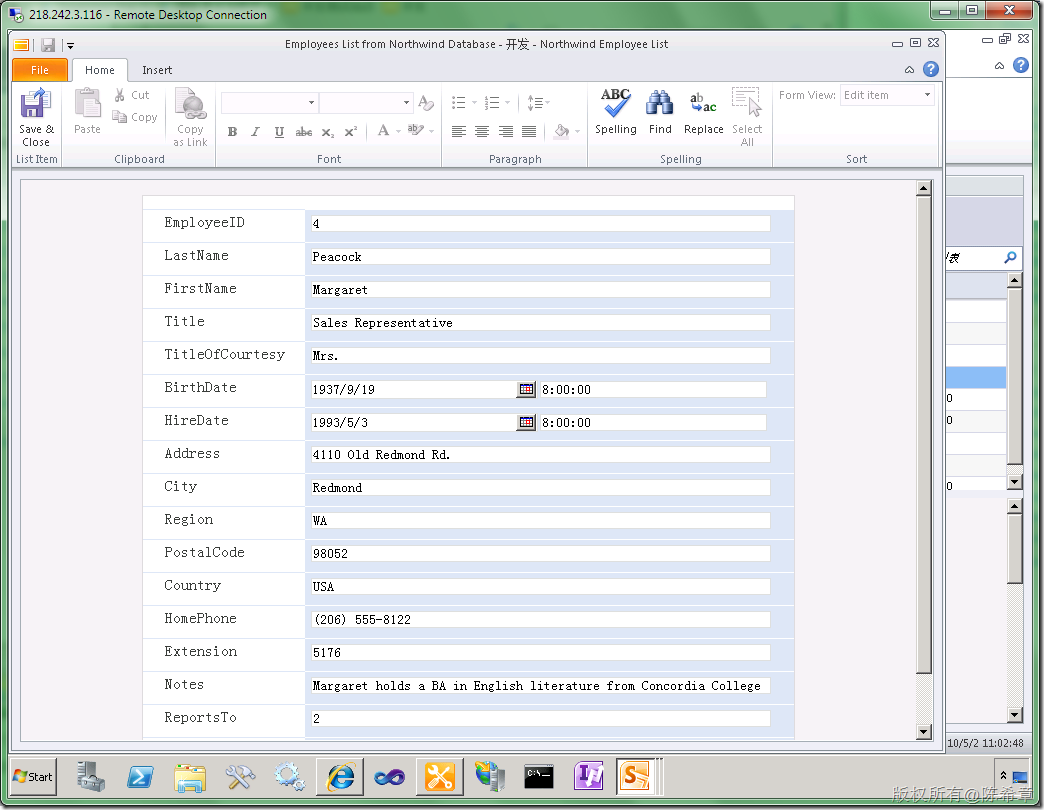Open Internet Explorer from taskbar
The width and height of the screenshot is (1044, 810).
[340, 777]
